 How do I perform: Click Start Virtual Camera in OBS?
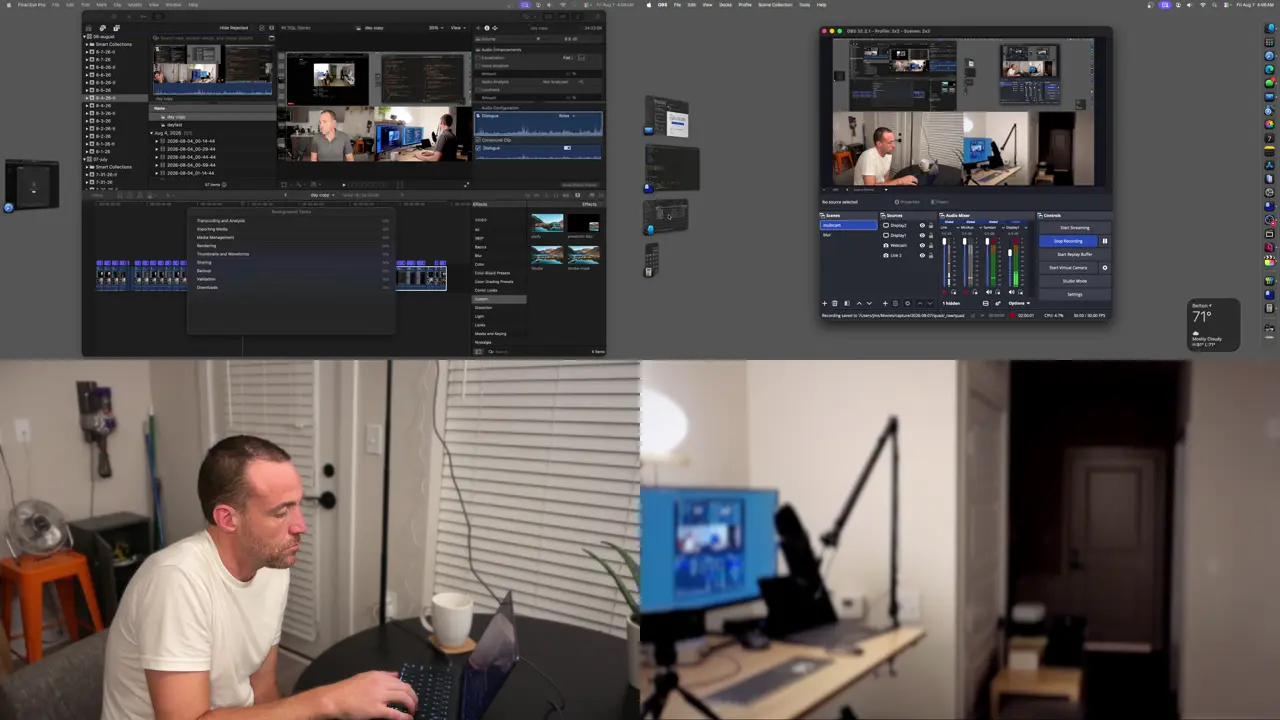[1068, 268]
